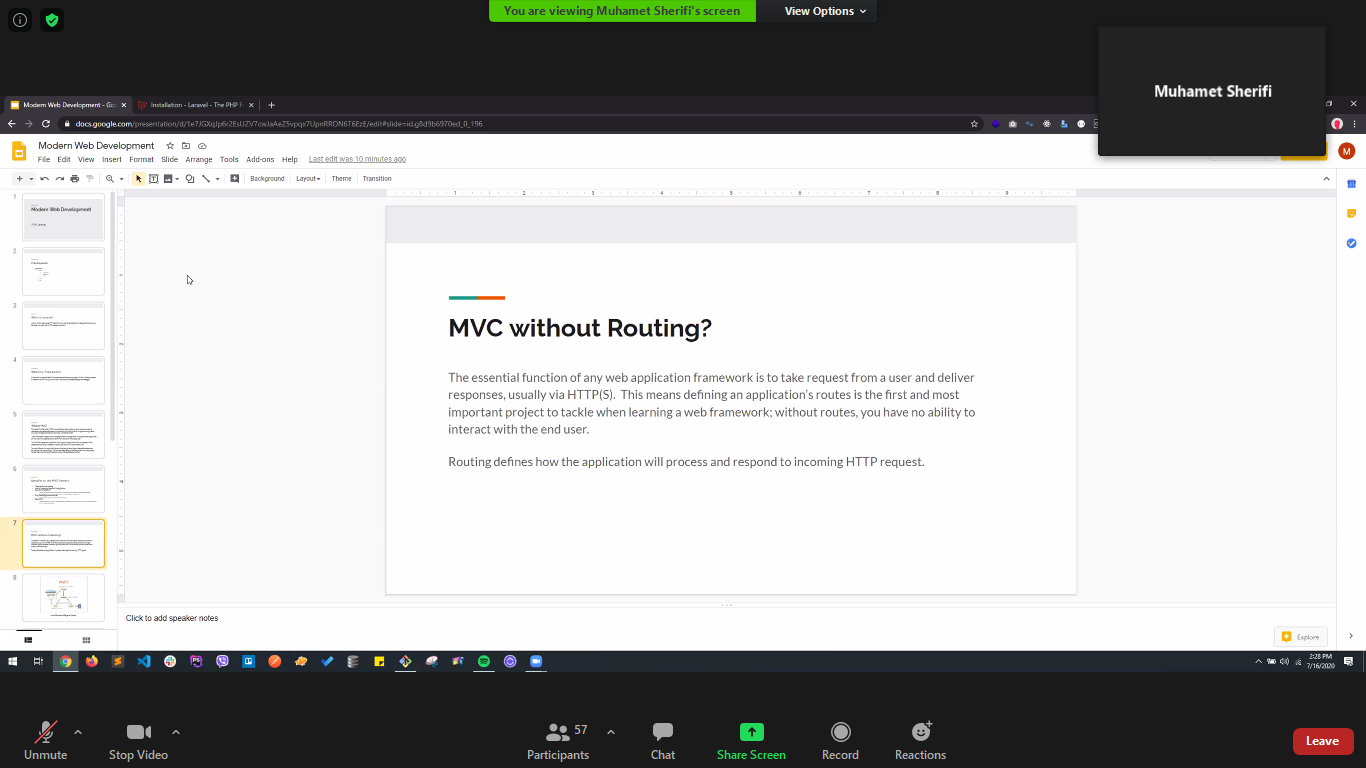Start recording with the Record icon
1366x768 pixels.
click(x=840, y=732)
